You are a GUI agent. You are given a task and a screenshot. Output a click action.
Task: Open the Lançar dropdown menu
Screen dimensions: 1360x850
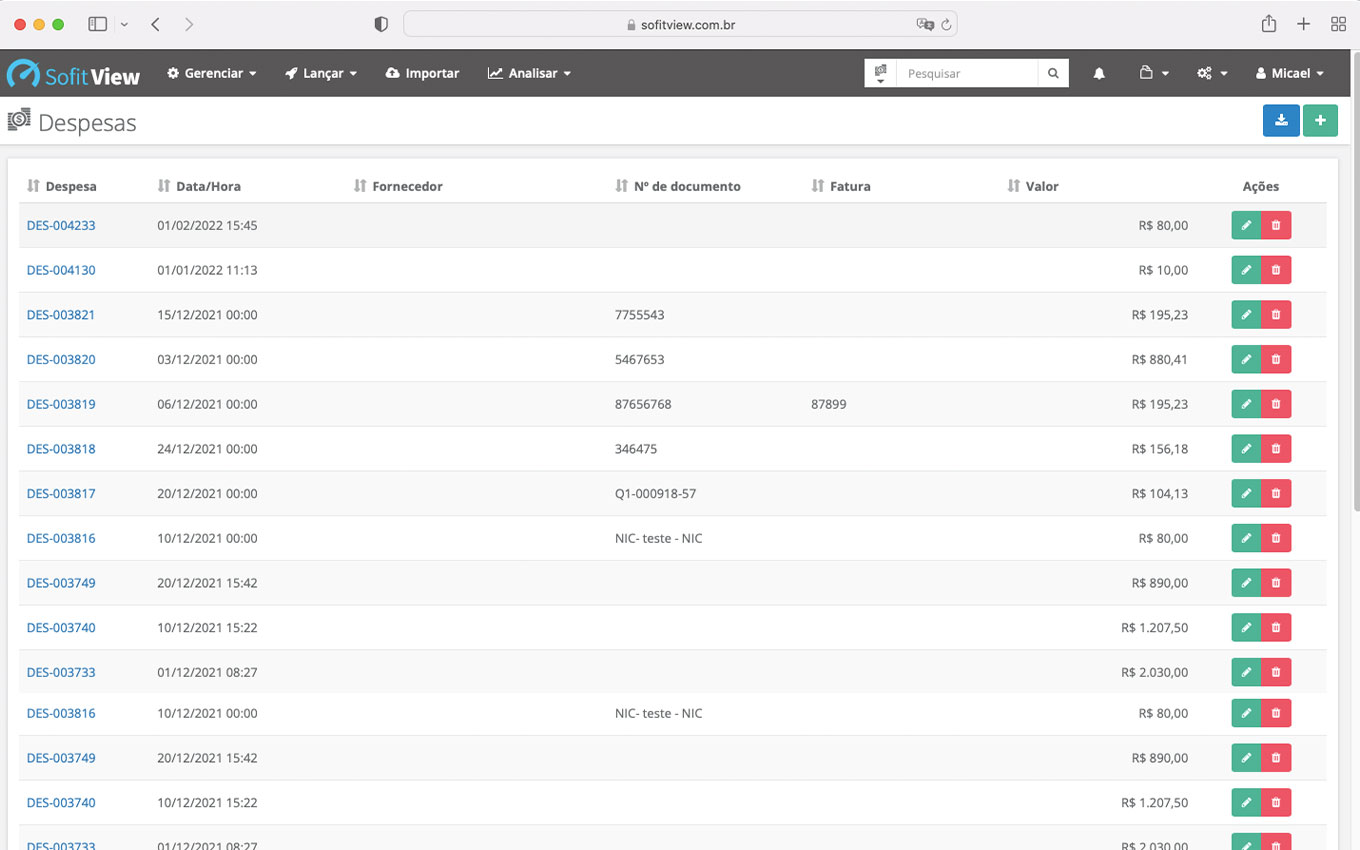point(321,73)
